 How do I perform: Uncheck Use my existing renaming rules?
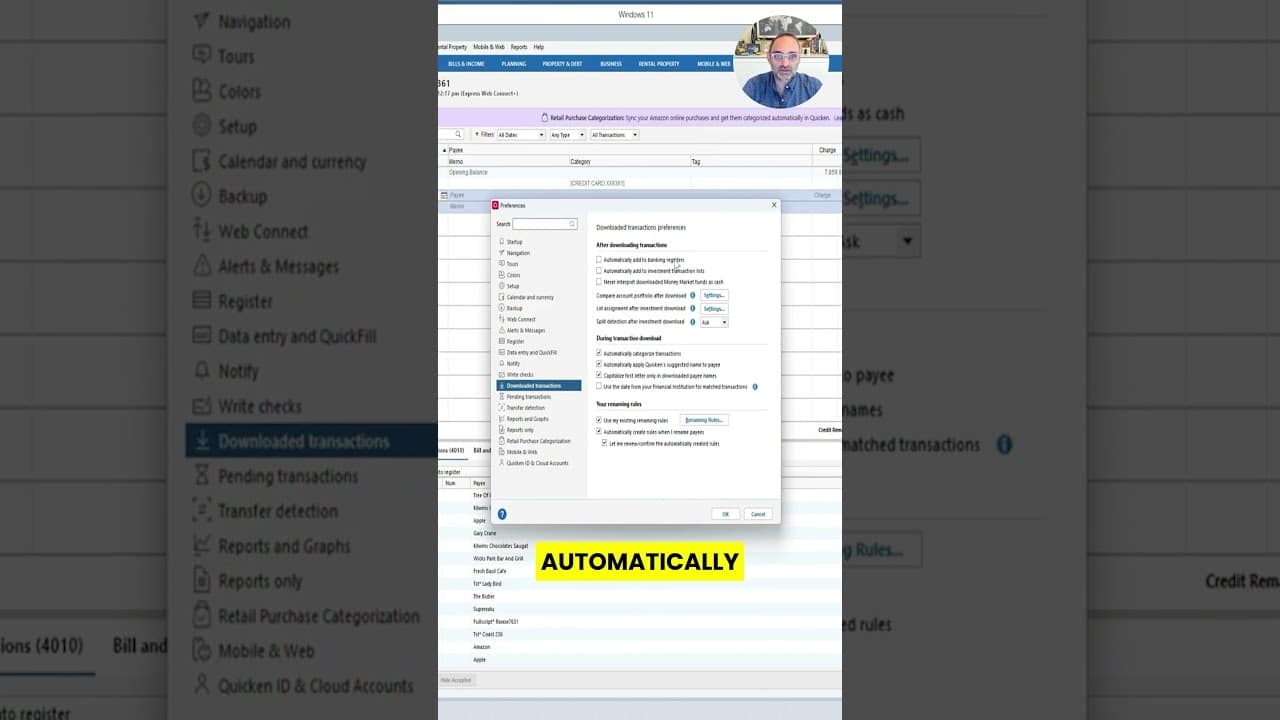tap(599, 421)
